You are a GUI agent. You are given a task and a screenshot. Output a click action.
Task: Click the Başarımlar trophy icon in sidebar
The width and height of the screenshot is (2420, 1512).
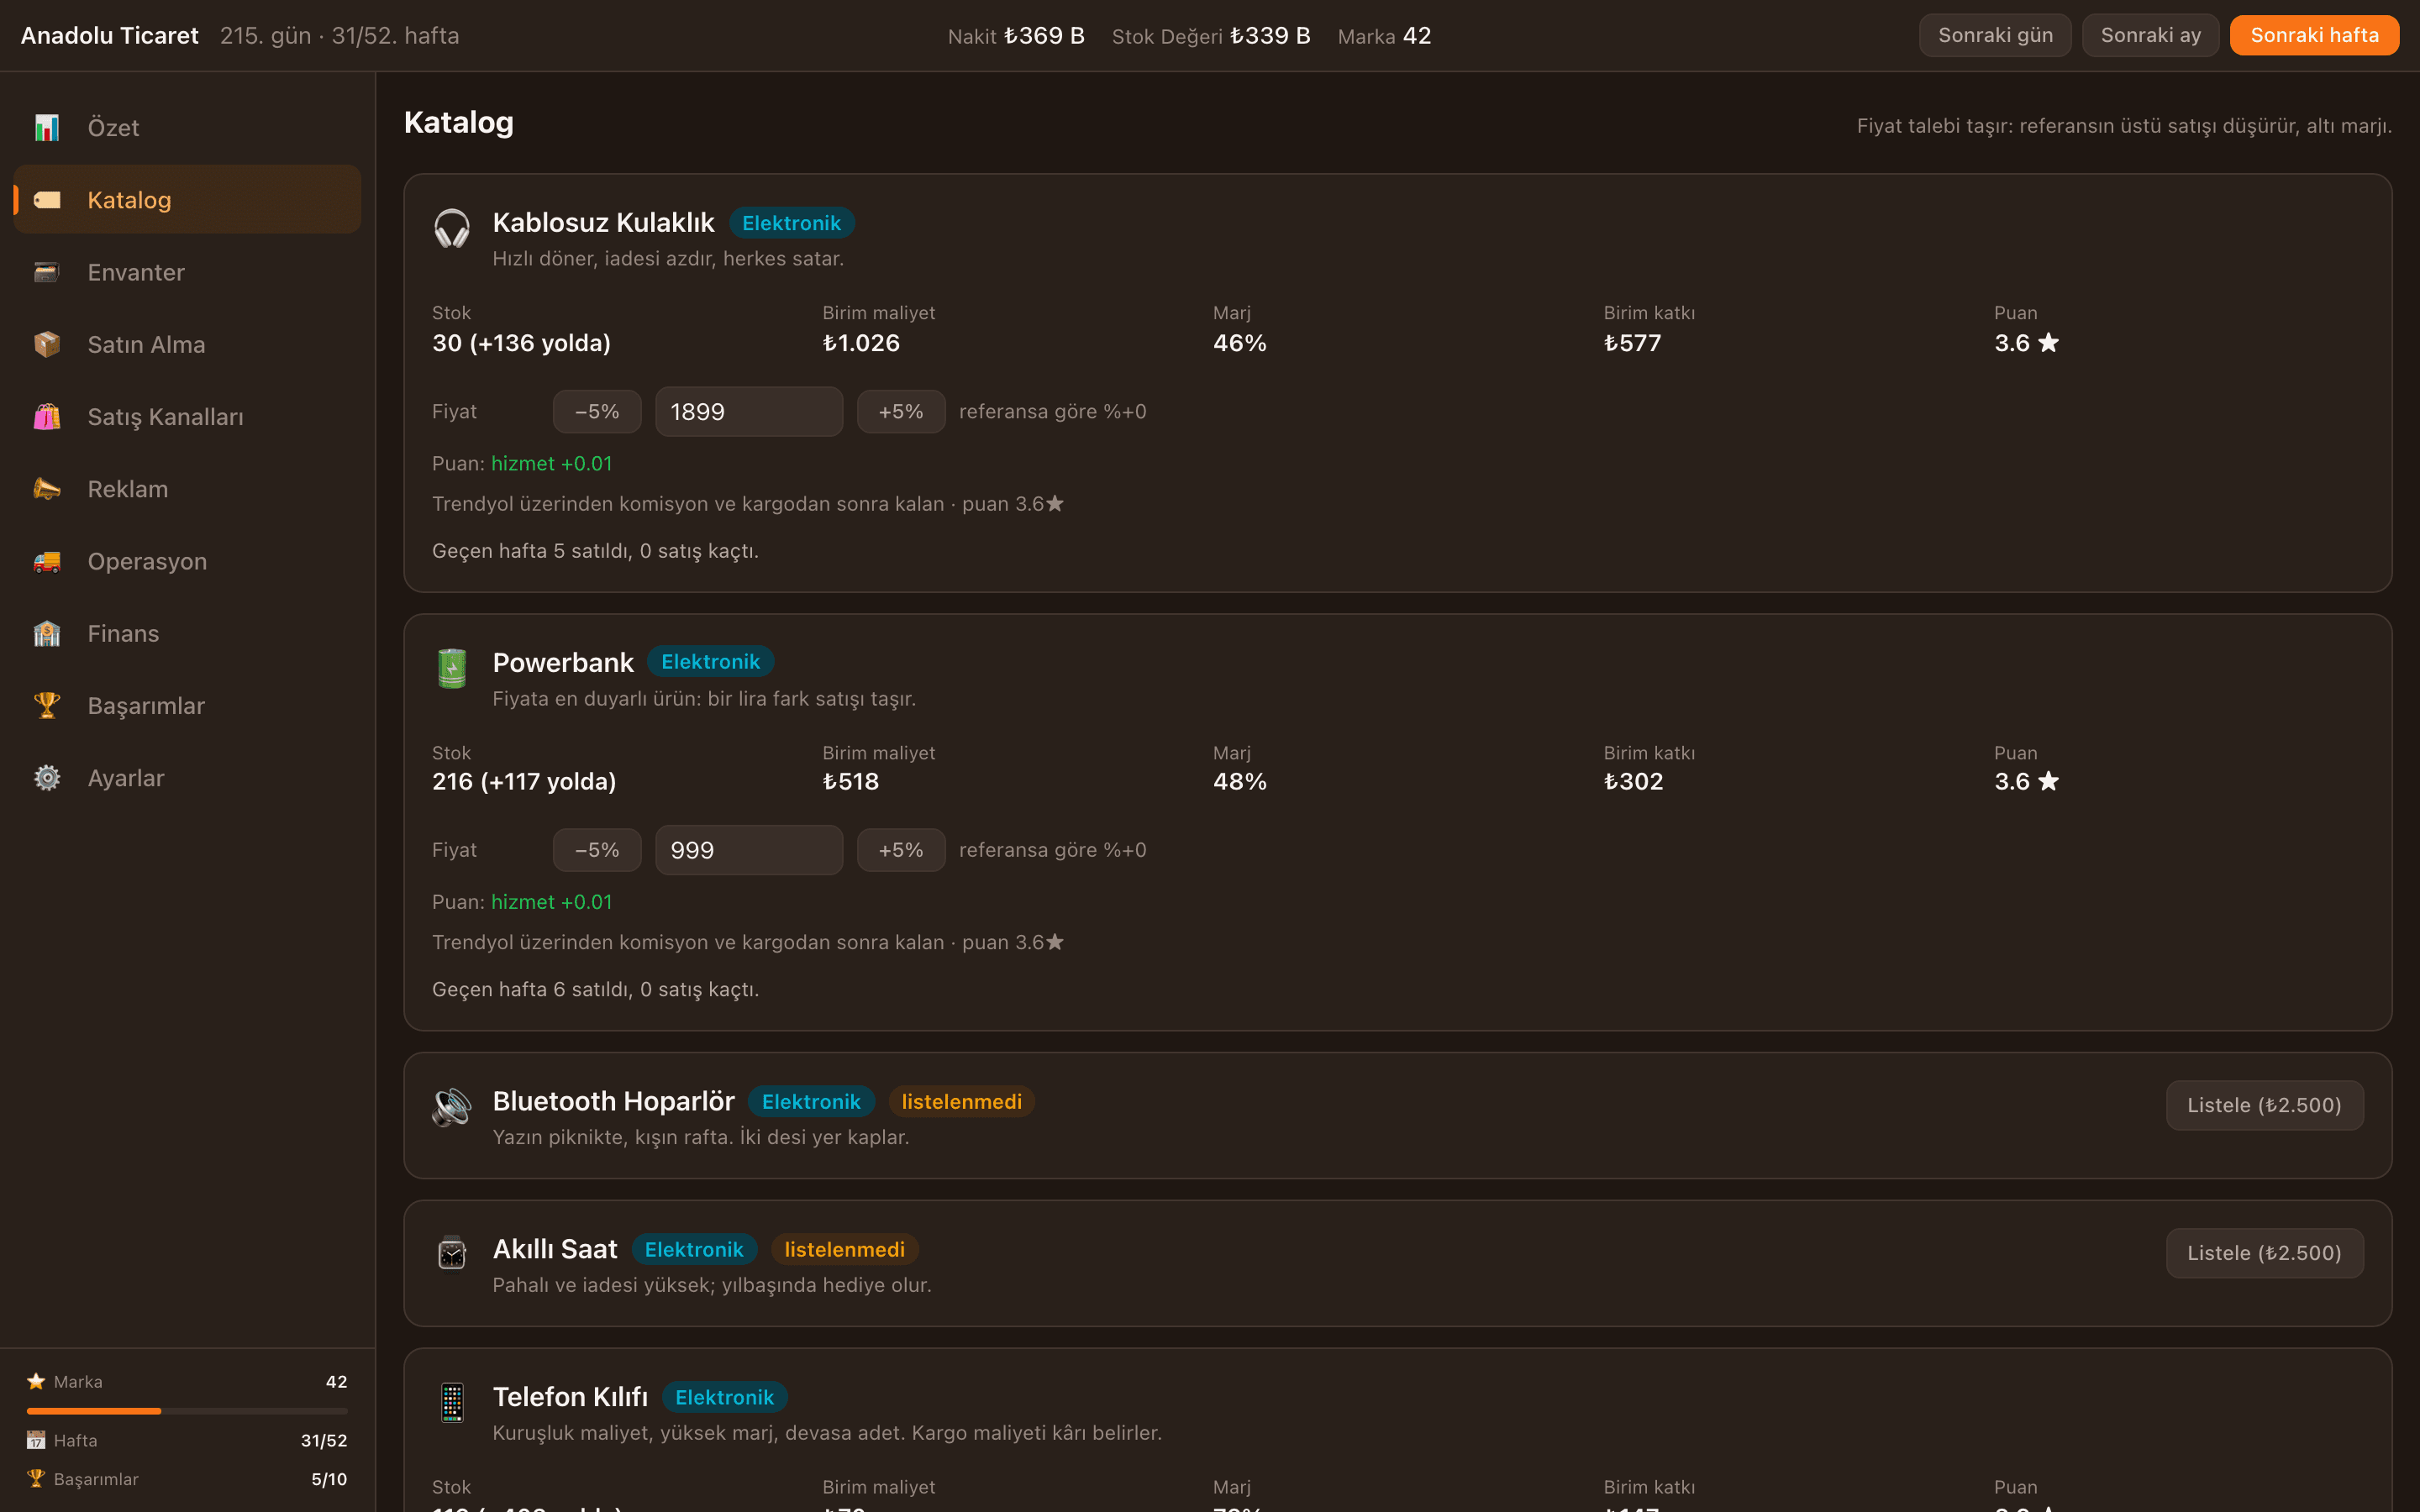(x=47, y=706)
